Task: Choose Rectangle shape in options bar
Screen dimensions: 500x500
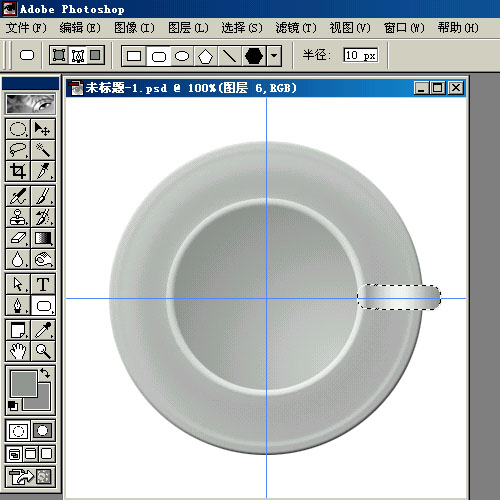Action: click(134, 56)
